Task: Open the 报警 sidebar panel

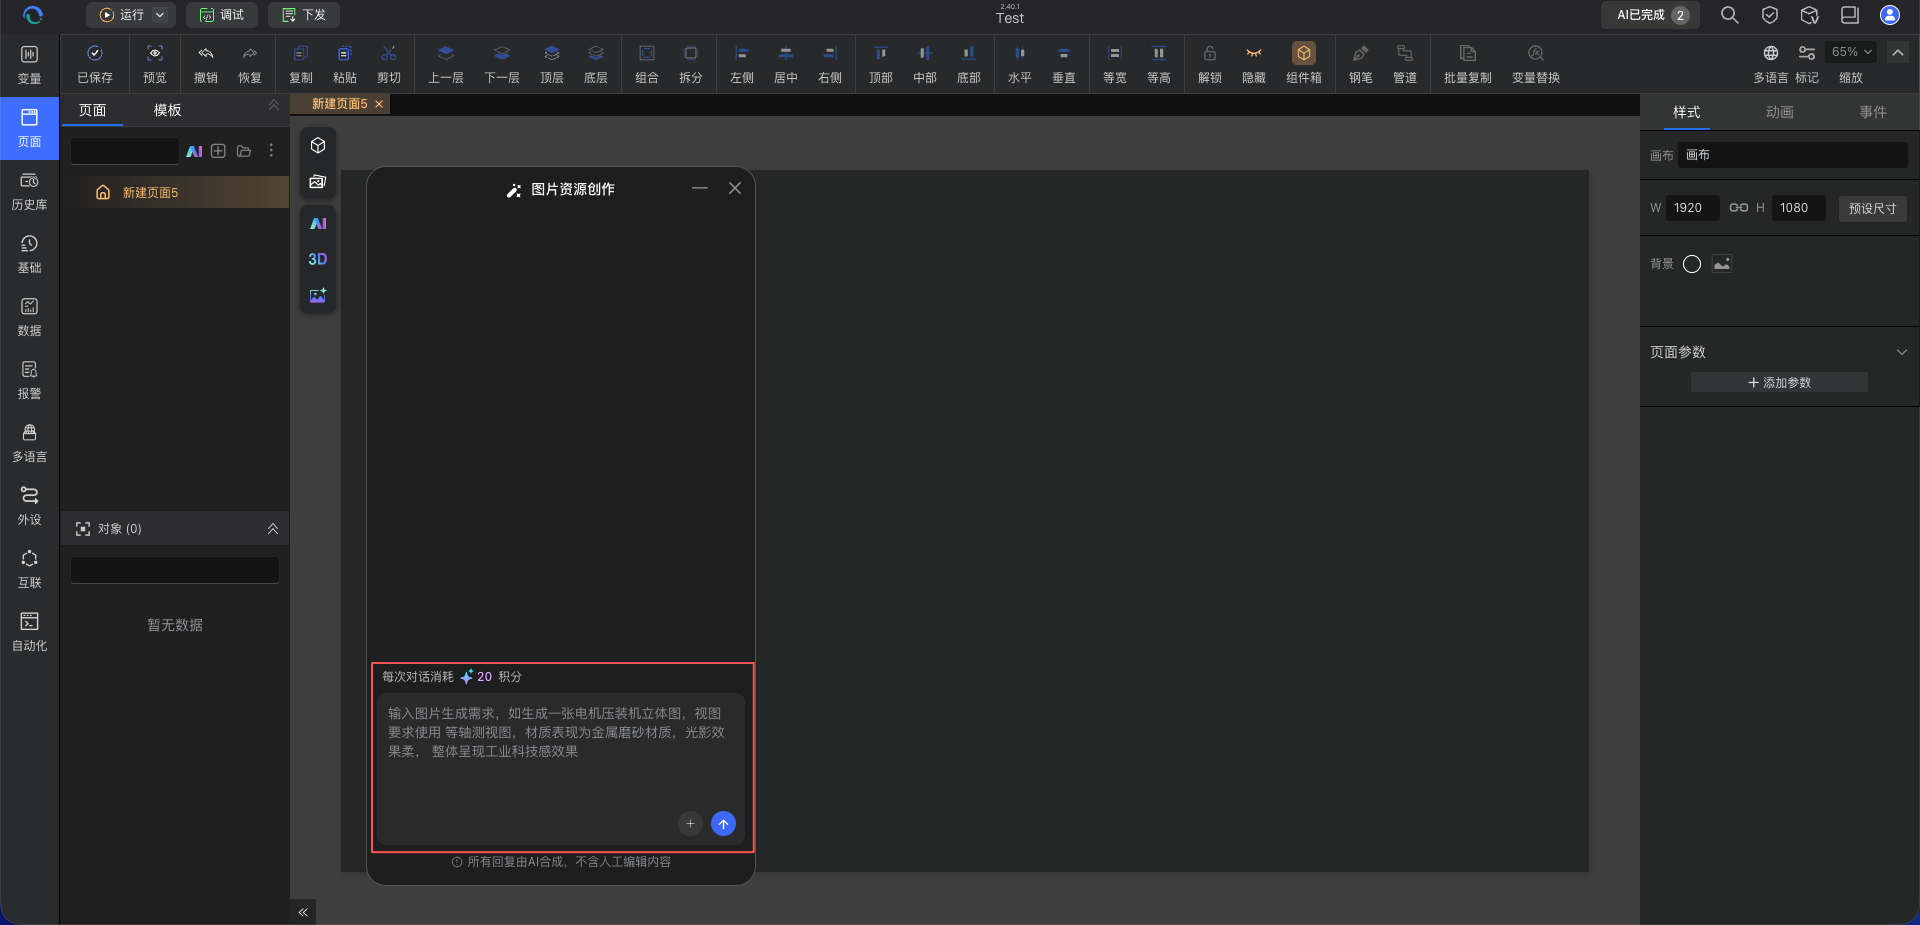Action: tap(29, 380)
